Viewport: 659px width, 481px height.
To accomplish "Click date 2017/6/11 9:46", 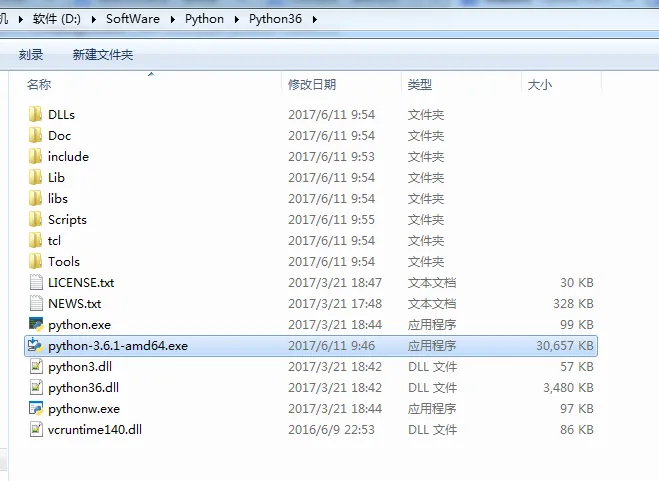I will coord(331,346).
